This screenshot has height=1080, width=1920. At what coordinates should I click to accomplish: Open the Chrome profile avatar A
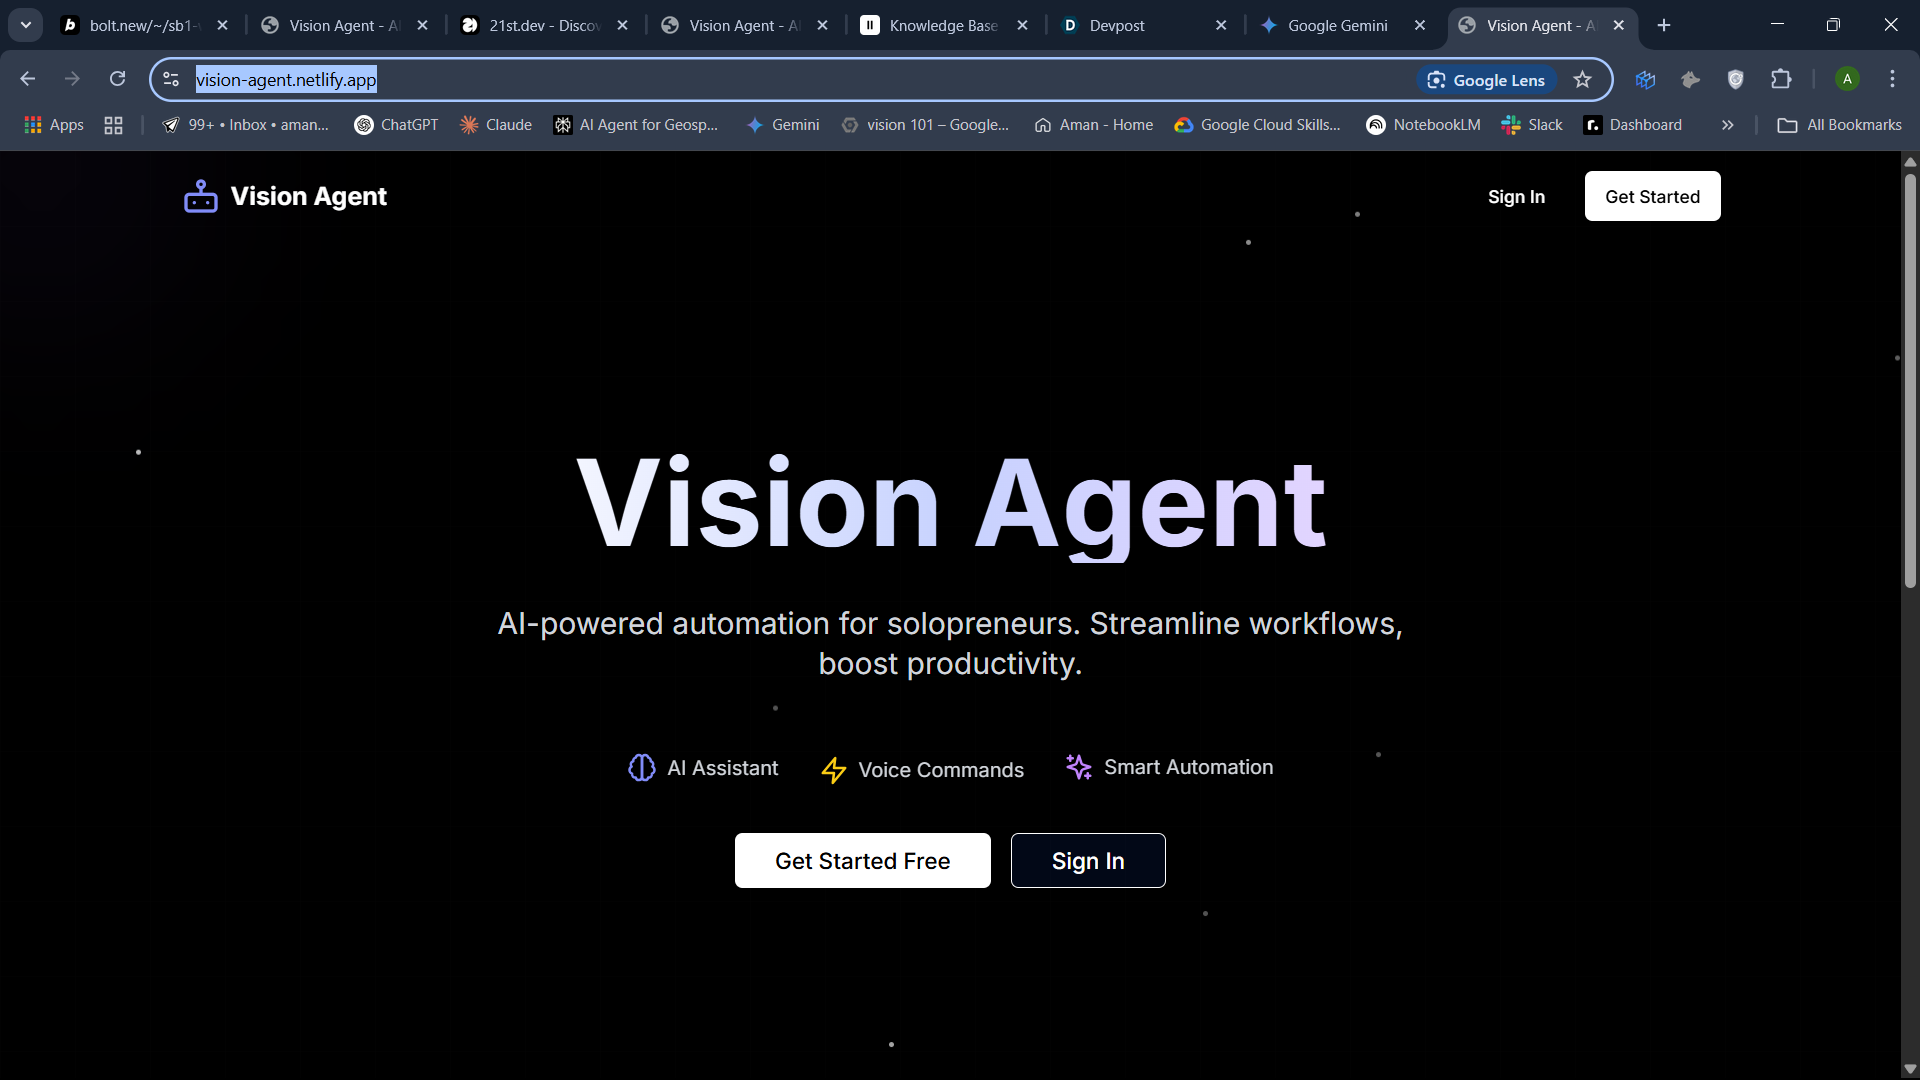pos(1847,80)
